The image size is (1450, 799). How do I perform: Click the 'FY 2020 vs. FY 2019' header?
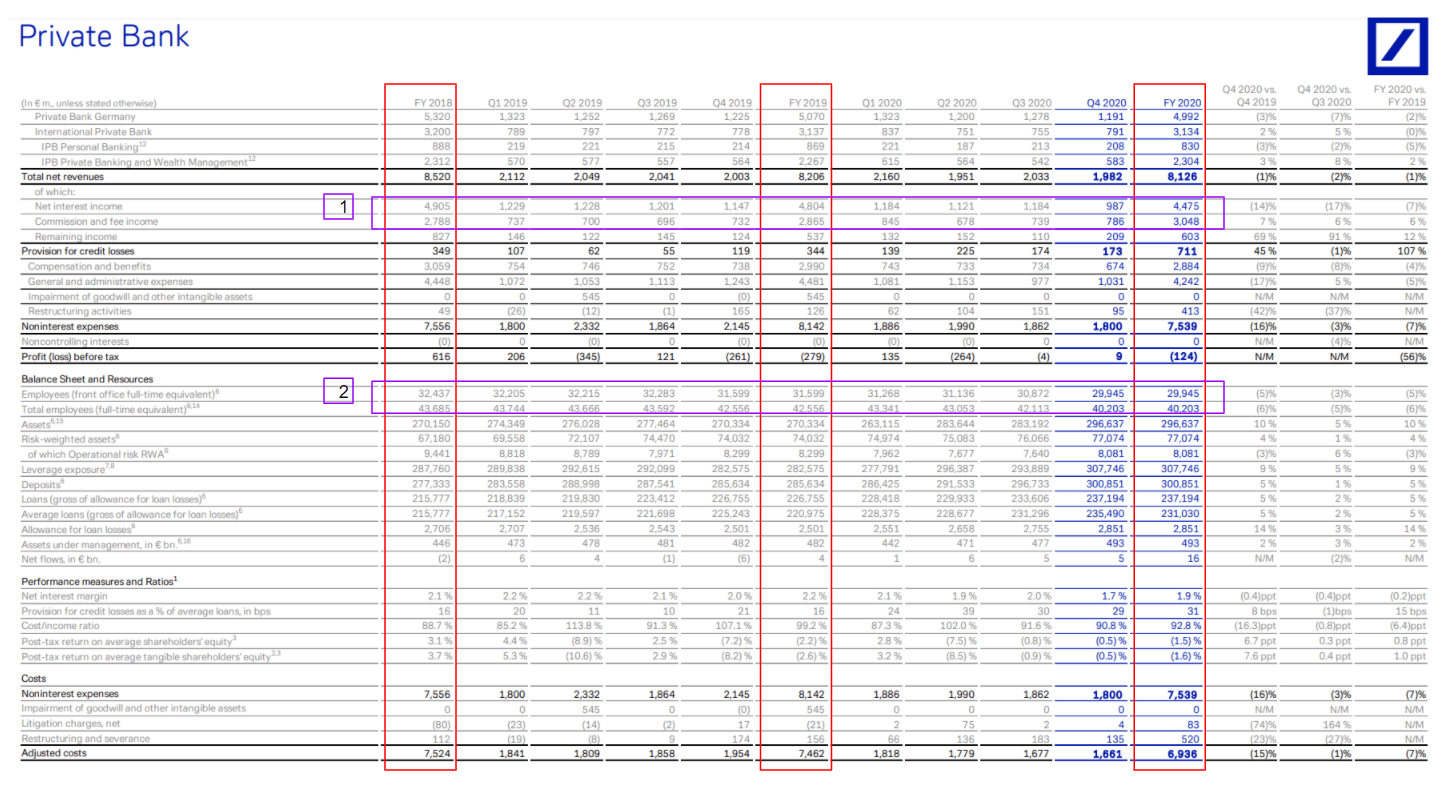(1399, 97)
